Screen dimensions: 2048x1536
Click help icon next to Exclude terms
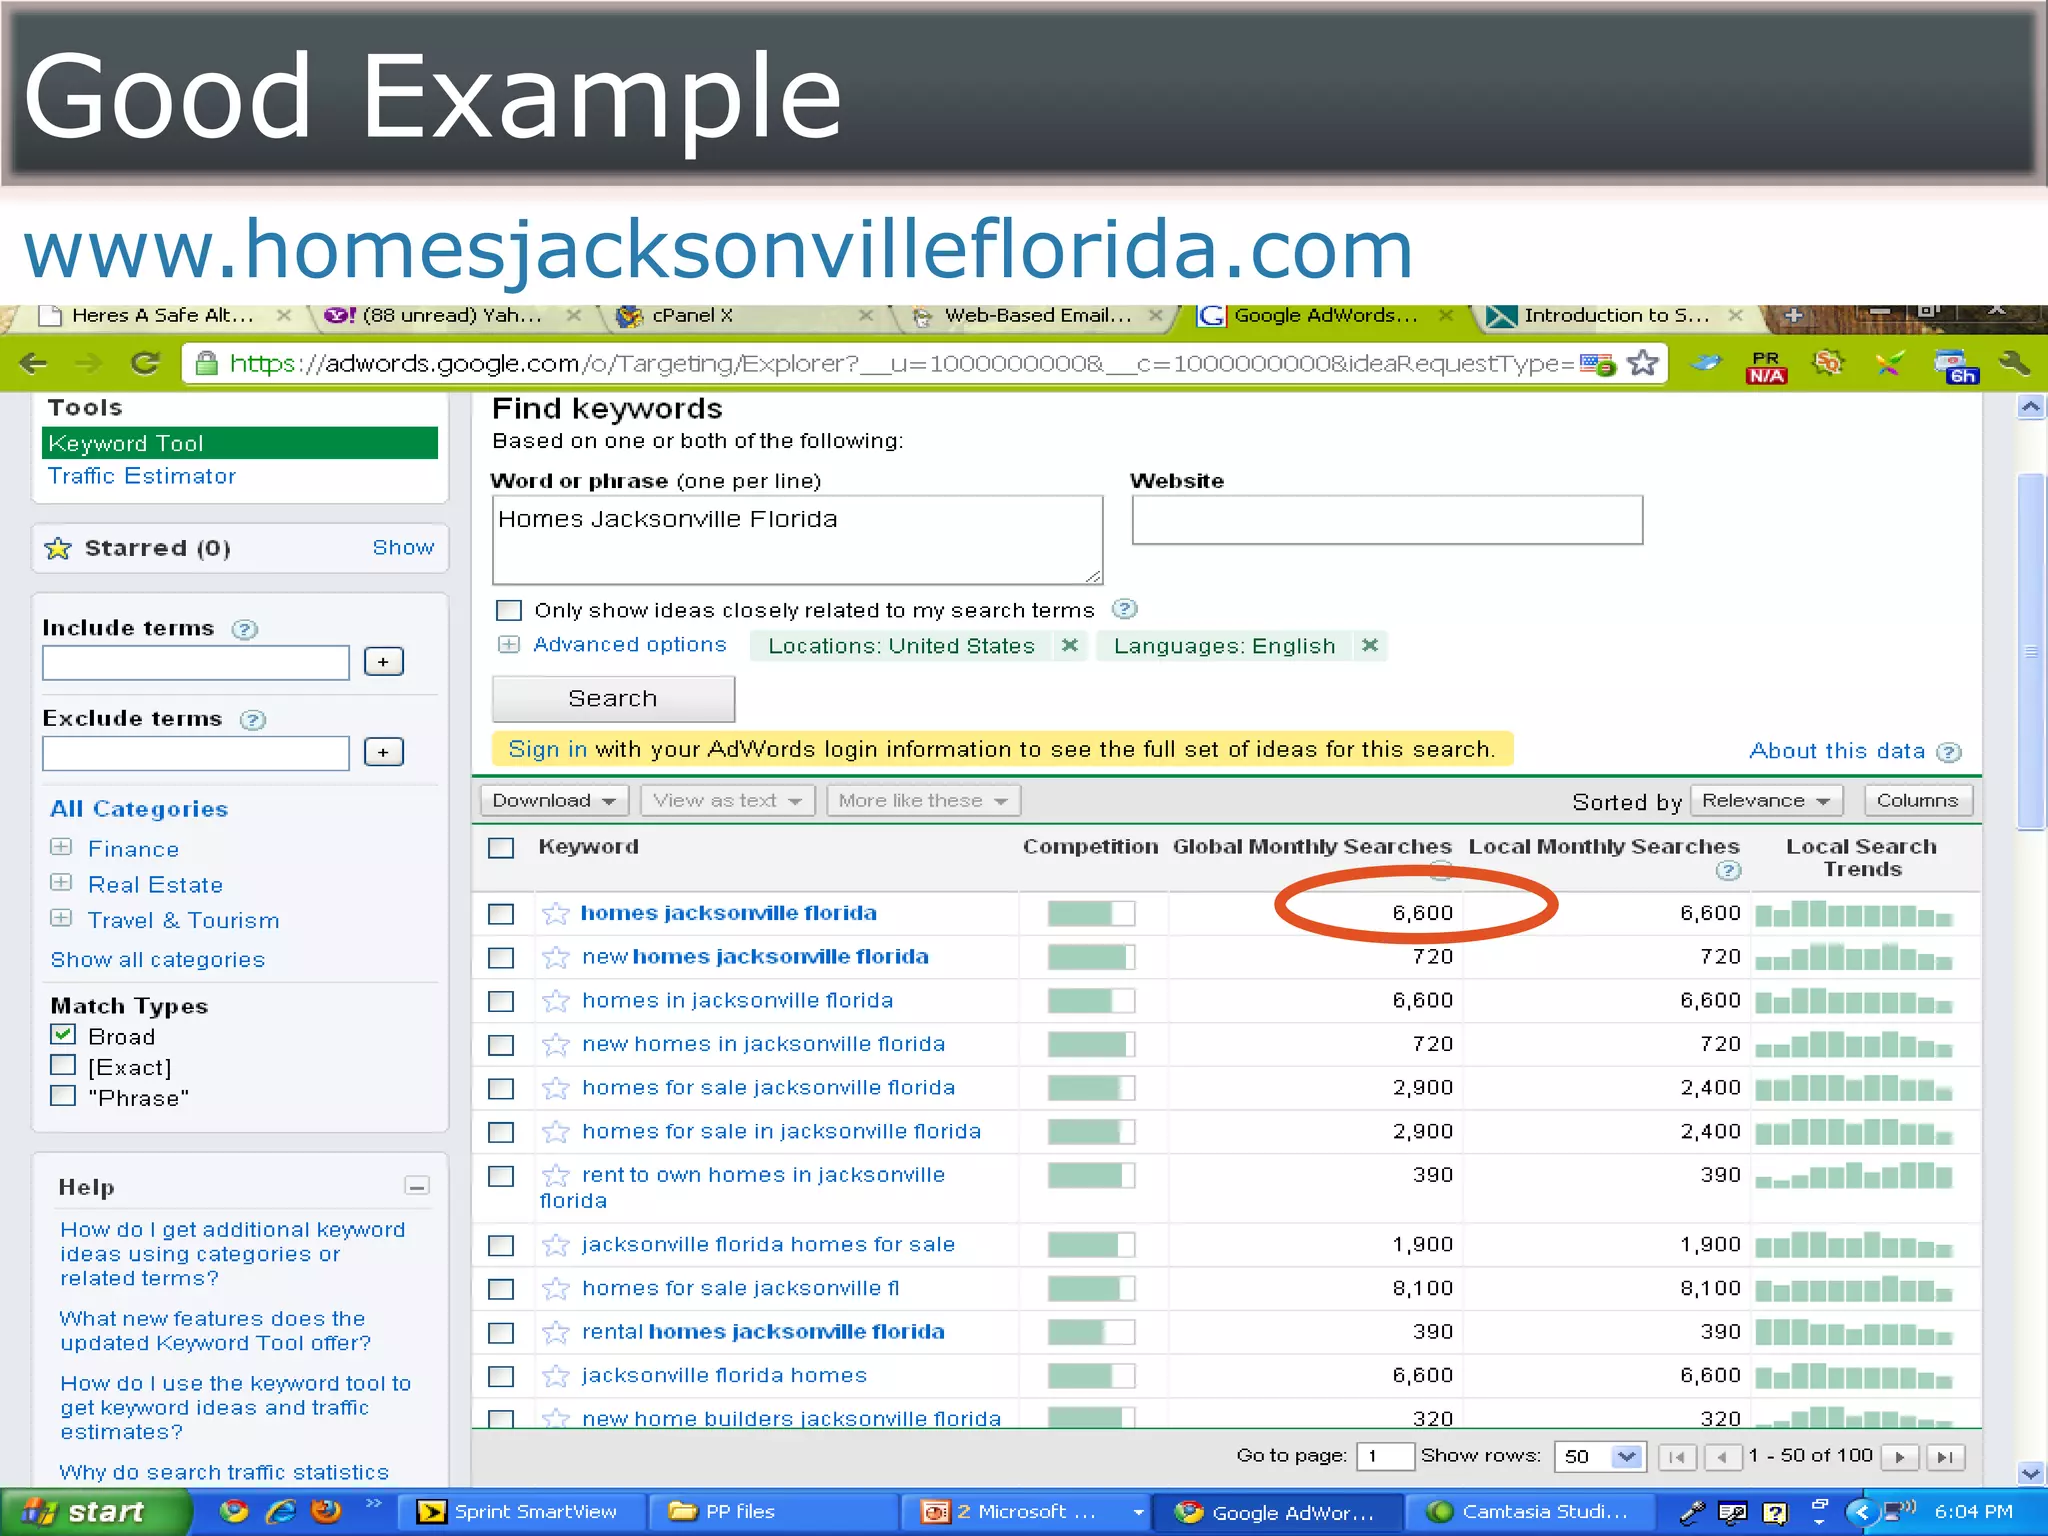coord(253,720)
